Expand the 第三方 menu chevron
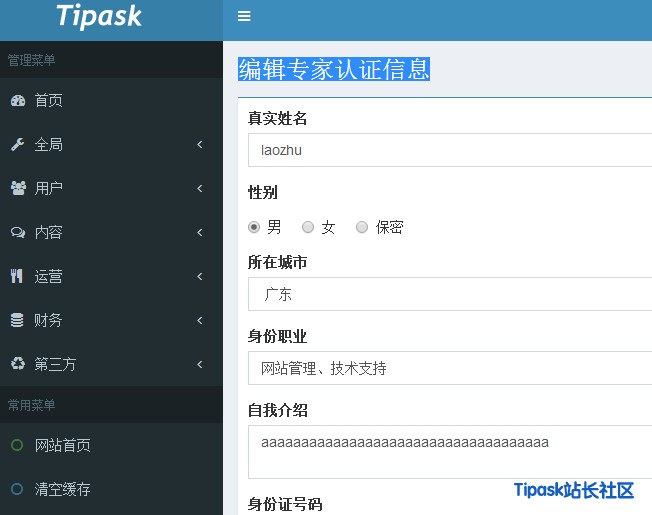This screenshot has width=652, height=515. 200,365
